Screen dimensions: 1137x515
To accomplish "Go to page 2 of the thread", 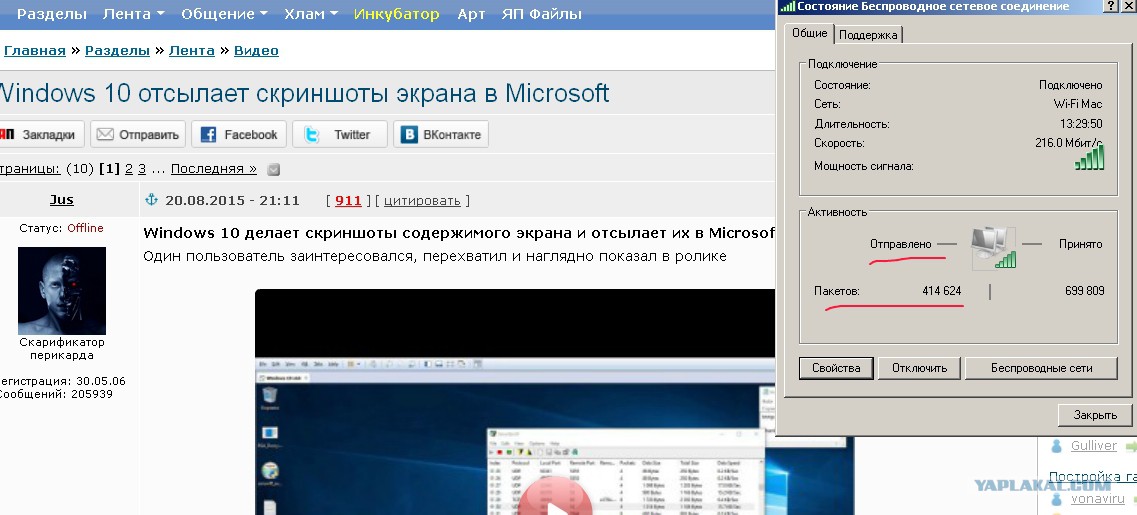I will (129, 168).
